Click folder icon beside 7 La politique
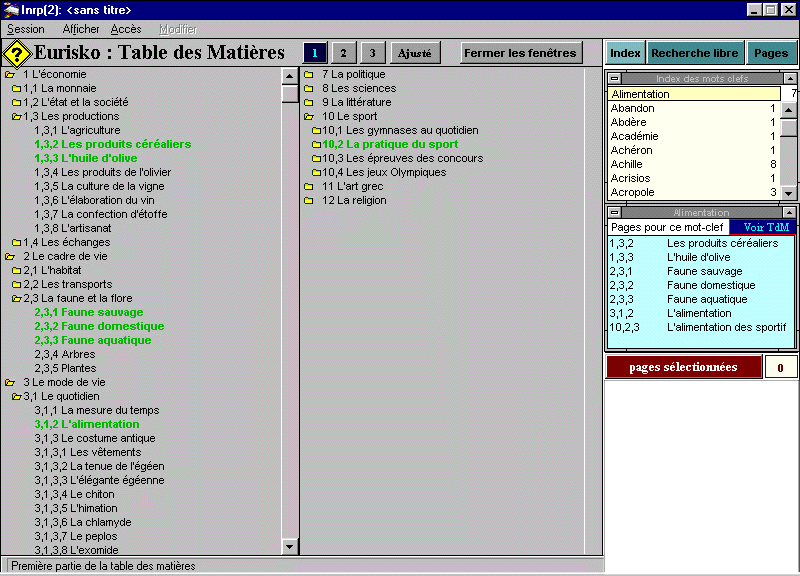800x576 pixels. coord(308,74)
